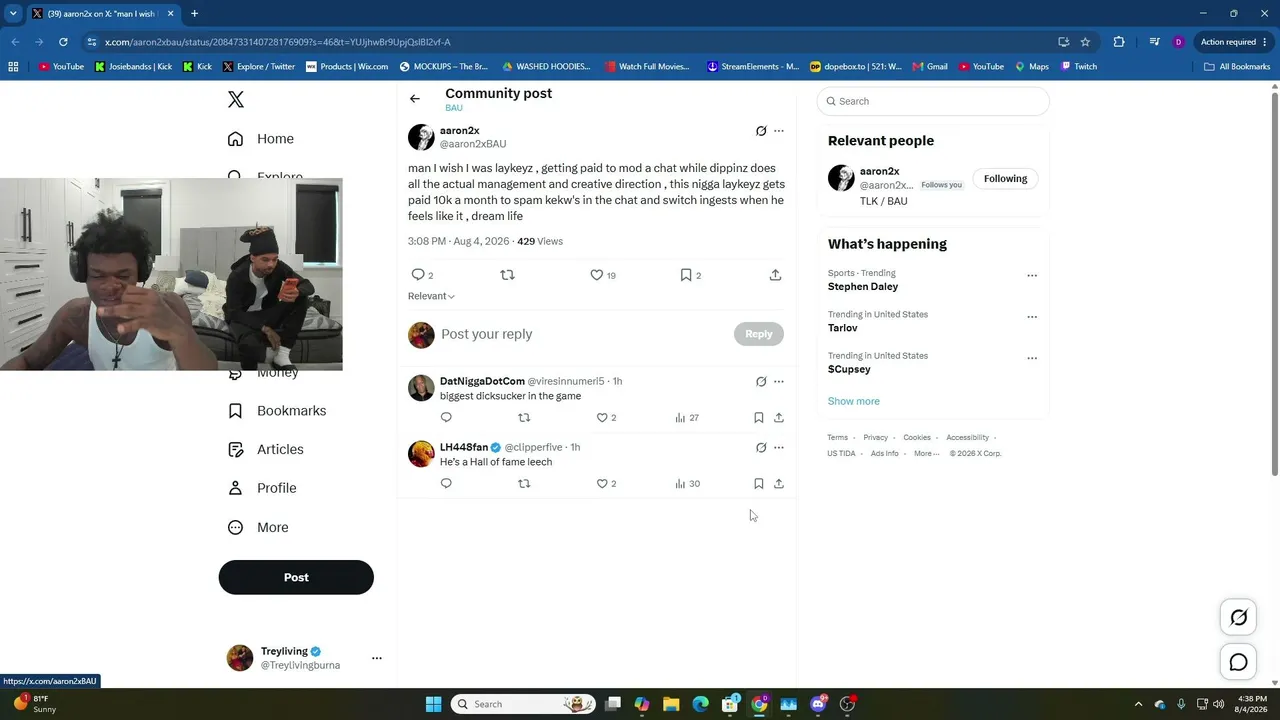Share aaron2x's main post
The image size is (1280, 720).
(x=775, y=275)
